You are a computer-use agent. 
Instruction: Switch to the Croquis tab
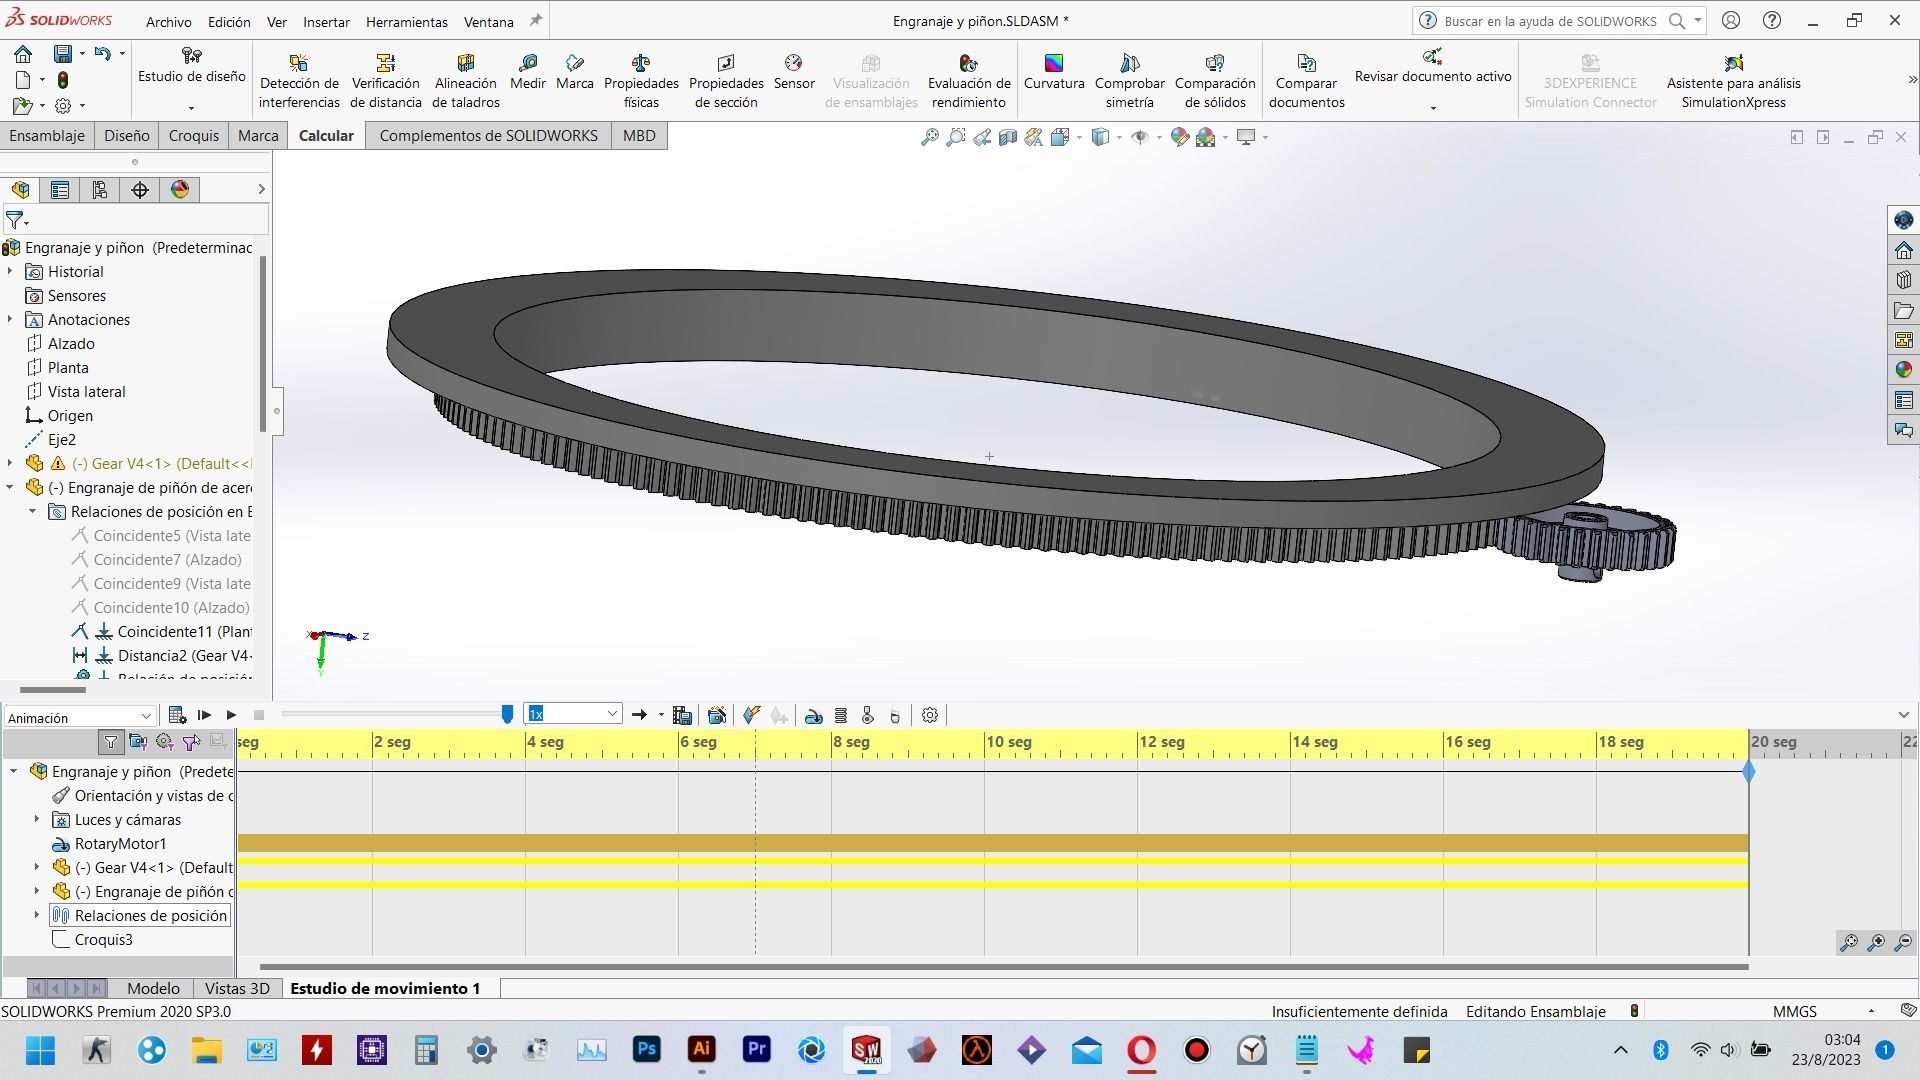click(x=193, y=135)
